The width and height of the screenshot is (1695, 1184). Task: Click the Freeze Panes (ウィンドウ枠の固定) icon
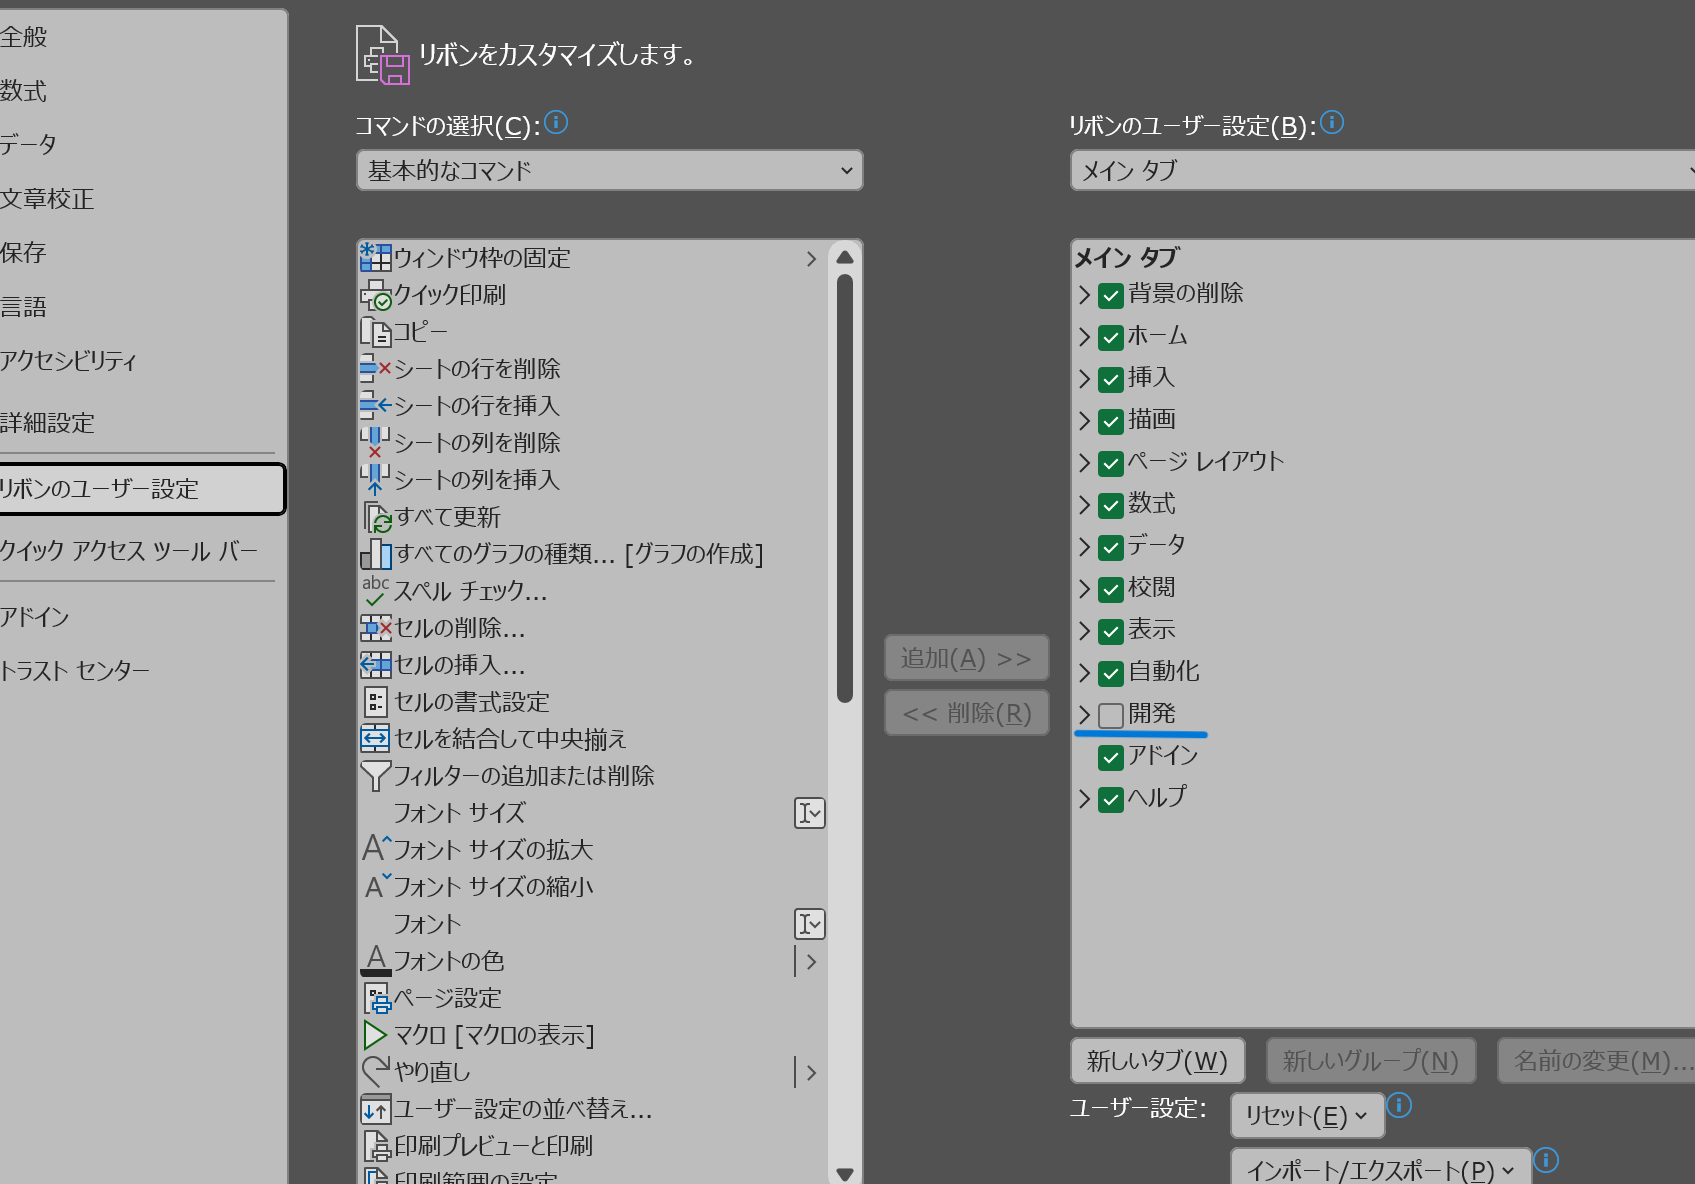(x=375, y=257)
